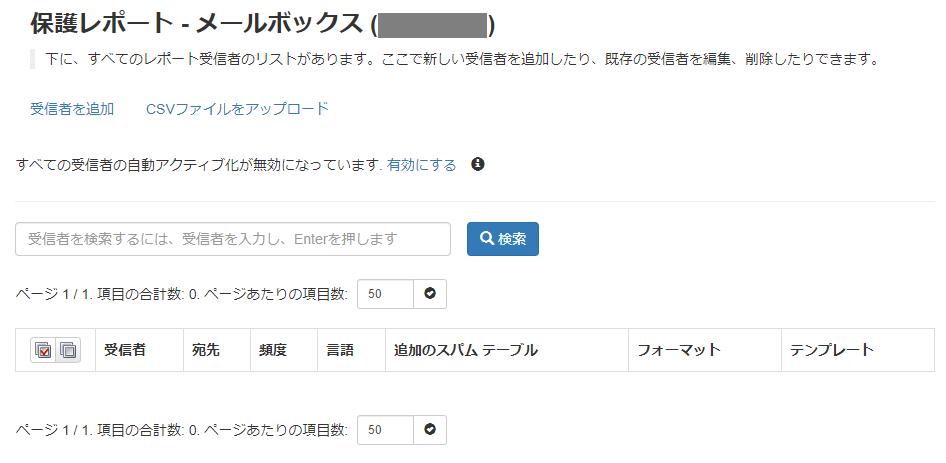Sort by the 宛先 column header

(205, 350)
